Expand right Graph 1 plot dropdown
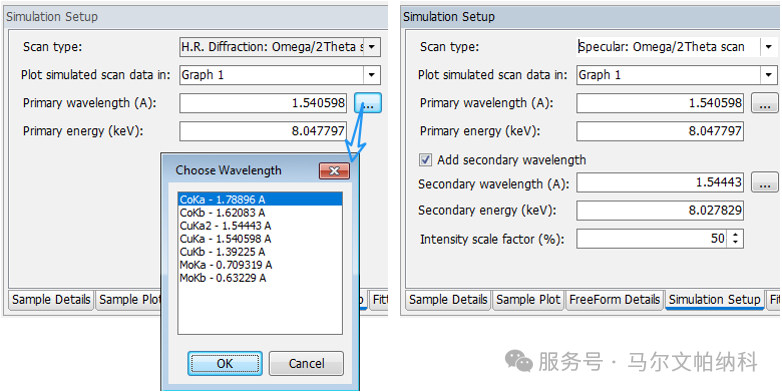 [769, 75]
